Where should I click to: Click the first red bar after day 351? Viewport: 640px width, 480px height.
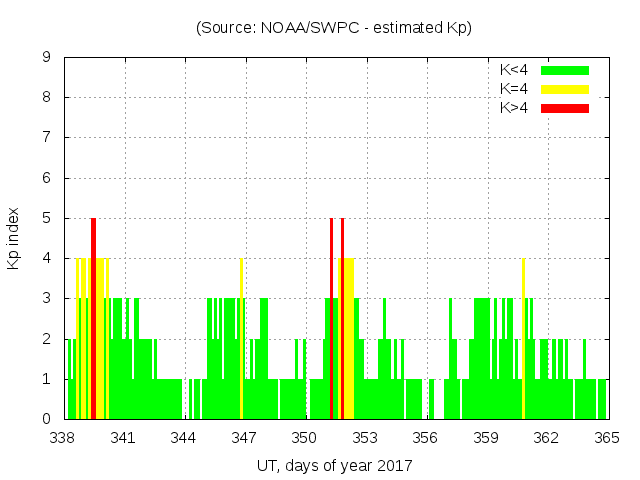pos(331,320)
